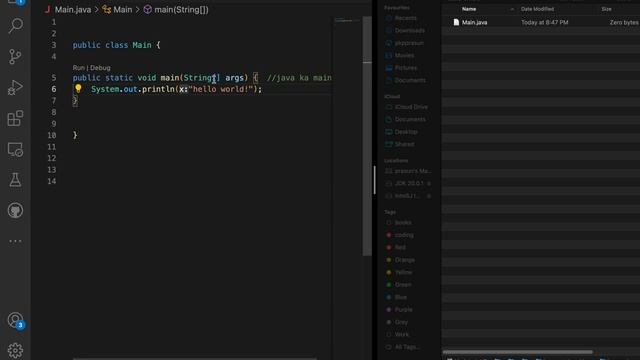Click the 'public class Main' line of code
The image size is (640, 360).
point(116,45)
